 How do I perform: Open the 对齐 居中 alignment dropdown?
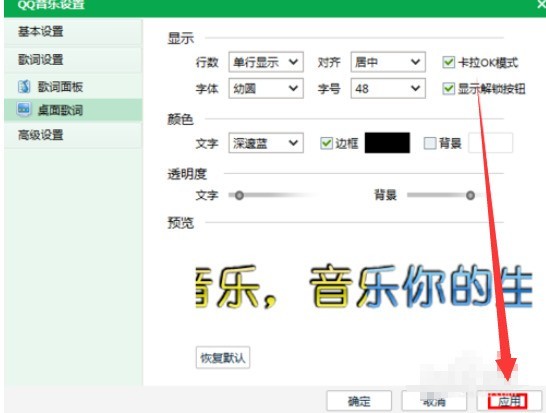pyautogui.click(x=388, y=62)
